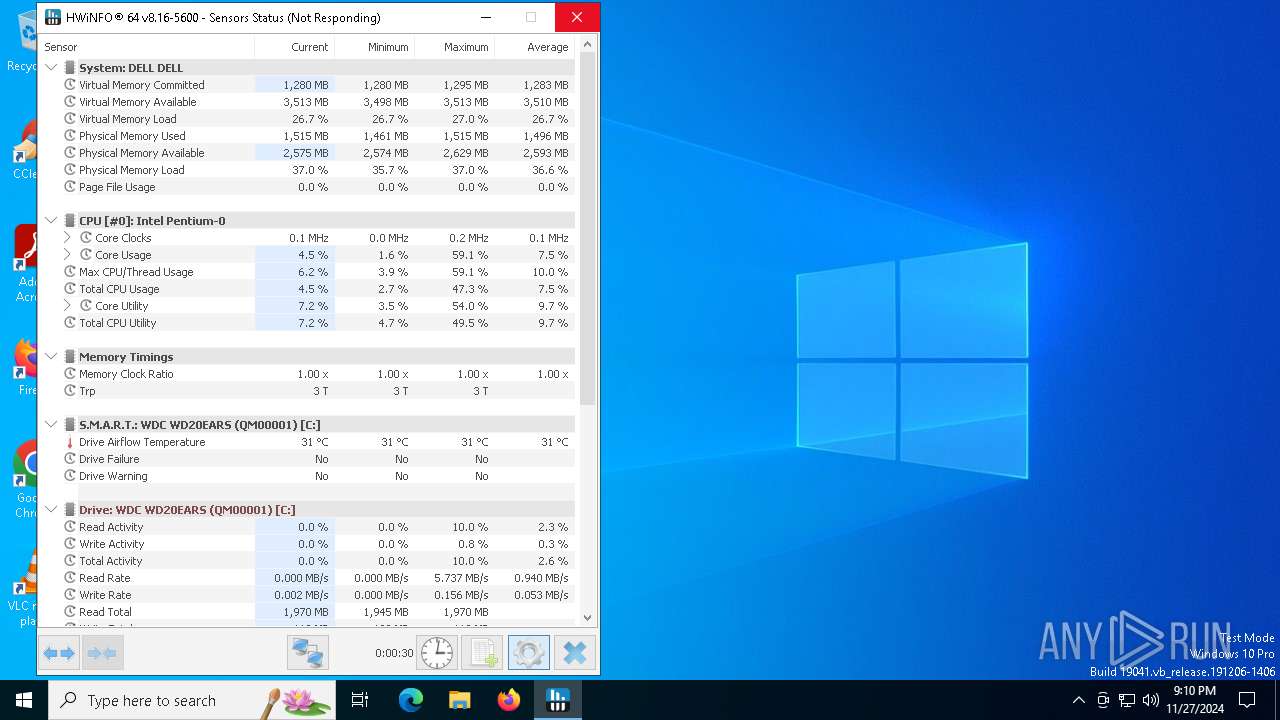The height and width of the screenshot is (720, 1280).
Task: Expand the Core Clocks row
Action: tap(67, 238)
